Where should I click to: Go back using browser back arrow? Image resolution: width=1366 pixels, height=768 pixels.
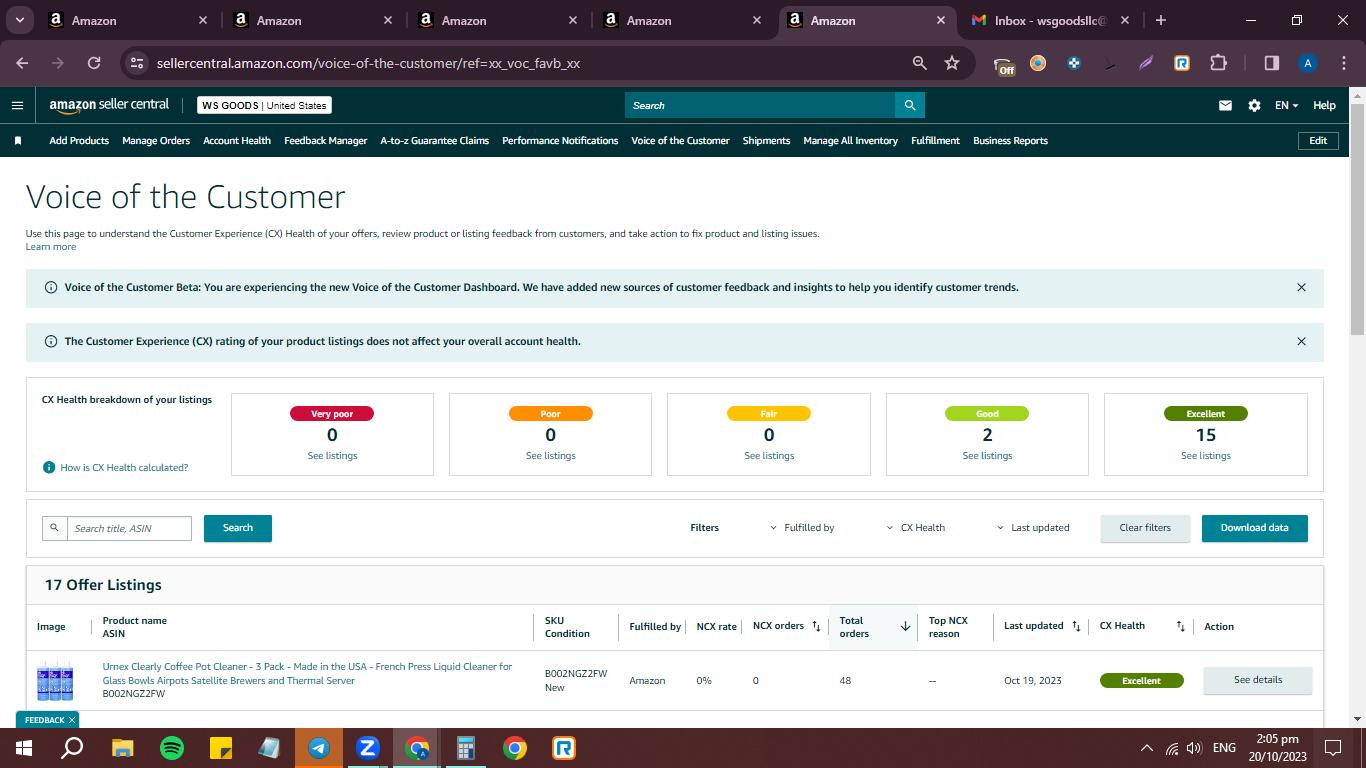(22, 63)
